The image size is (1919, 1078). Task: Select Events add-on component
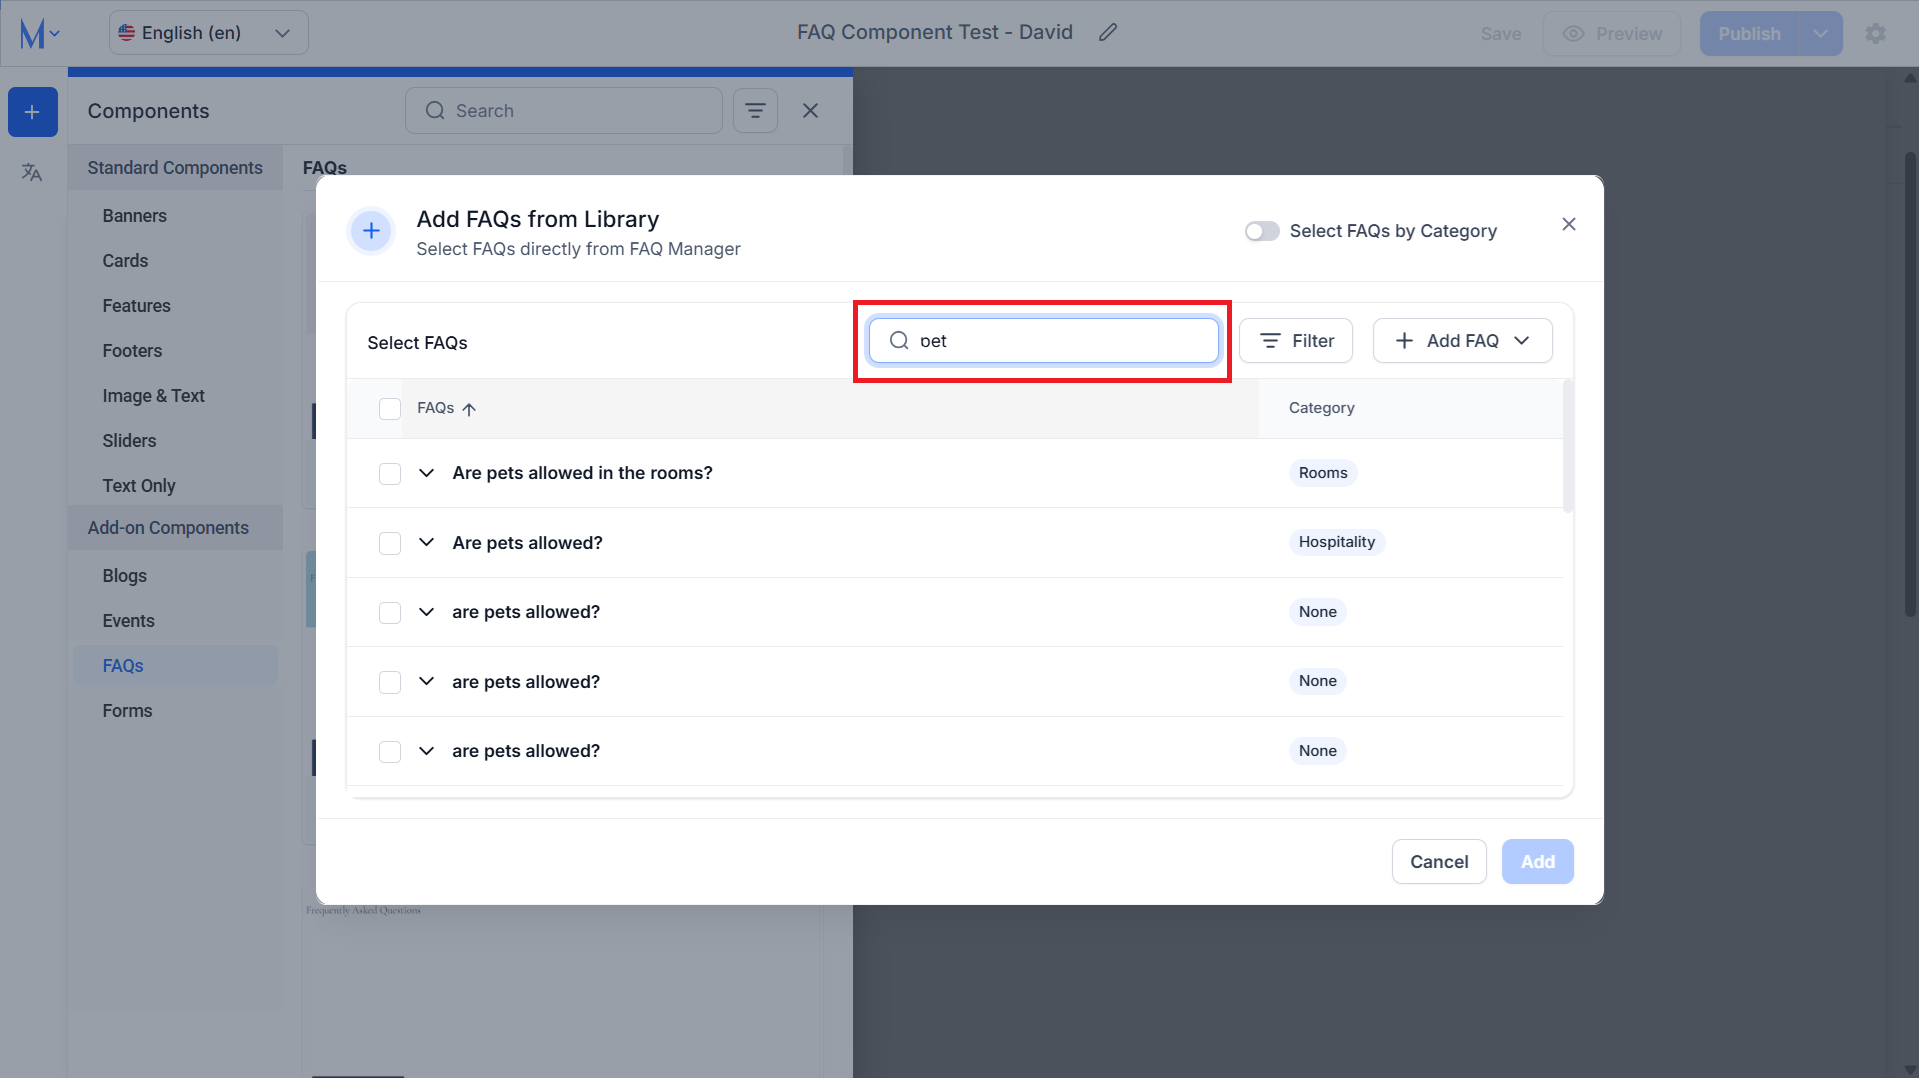point(128,621)
